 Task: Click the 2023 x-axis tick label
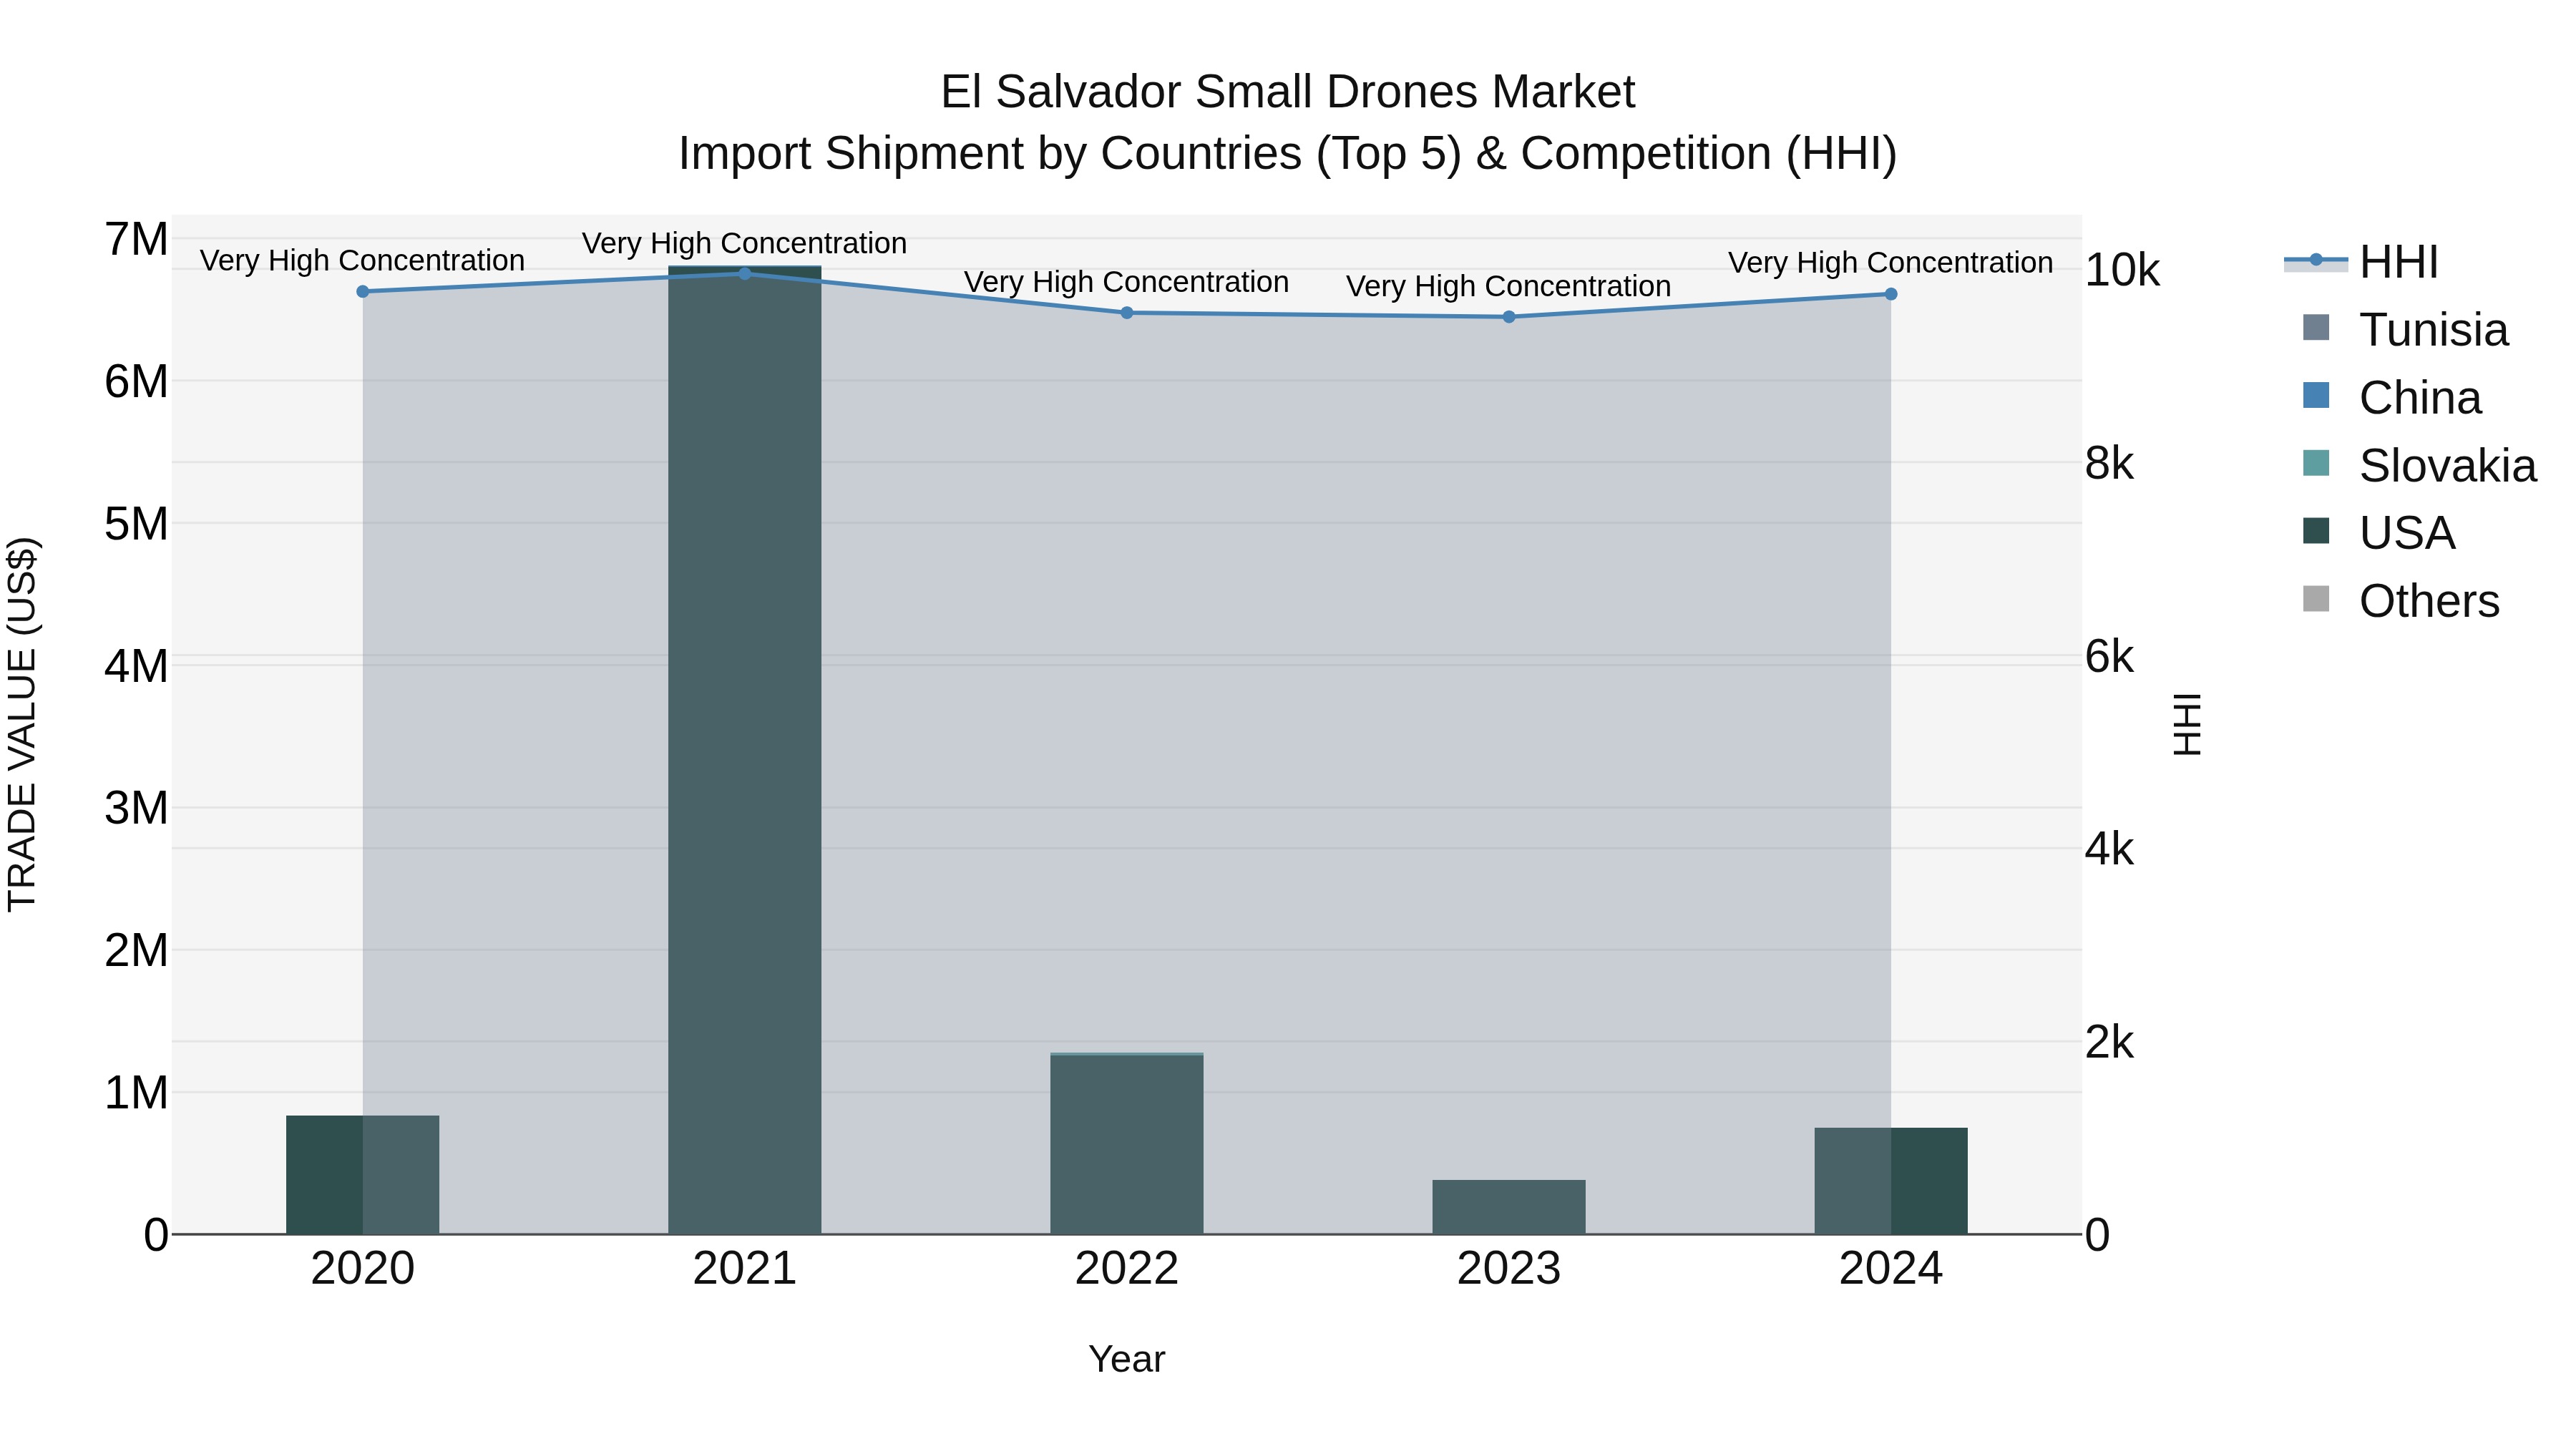point(1509,1269)
